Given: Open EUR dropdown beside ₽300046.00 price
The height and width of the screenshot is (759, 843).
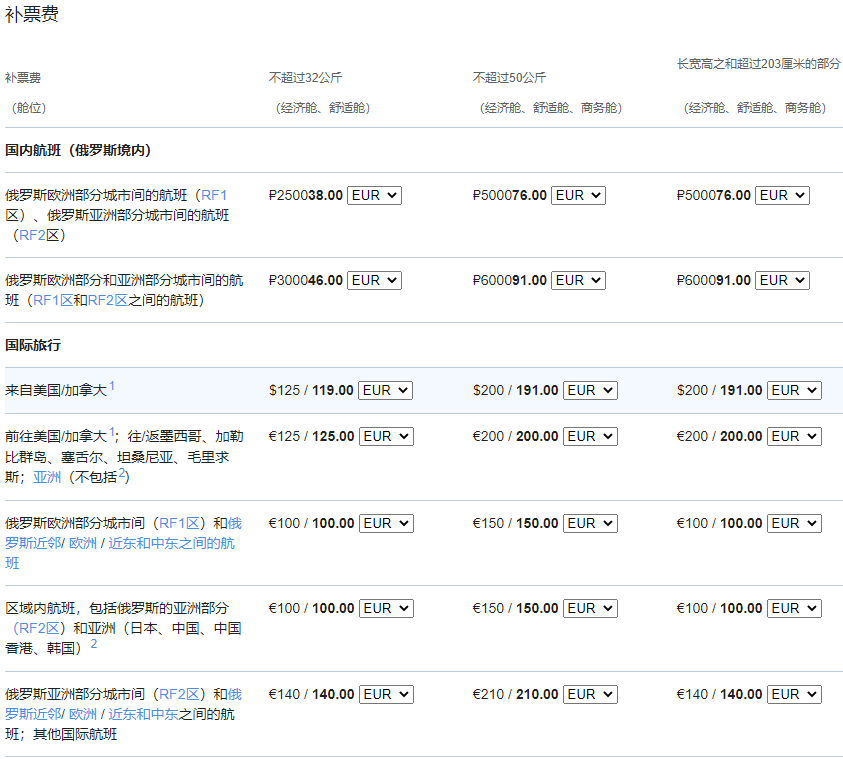Looking at the screenshot, I should tap(374, 280).
